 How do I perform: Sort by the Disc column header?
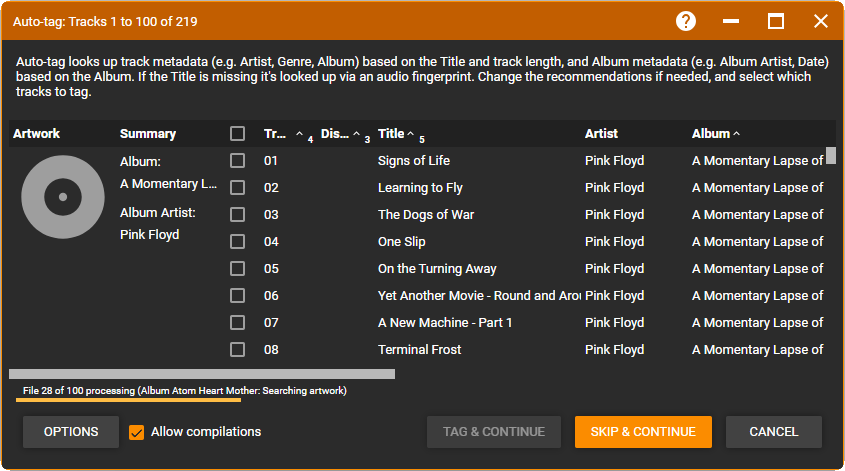(x=335, y=134)
